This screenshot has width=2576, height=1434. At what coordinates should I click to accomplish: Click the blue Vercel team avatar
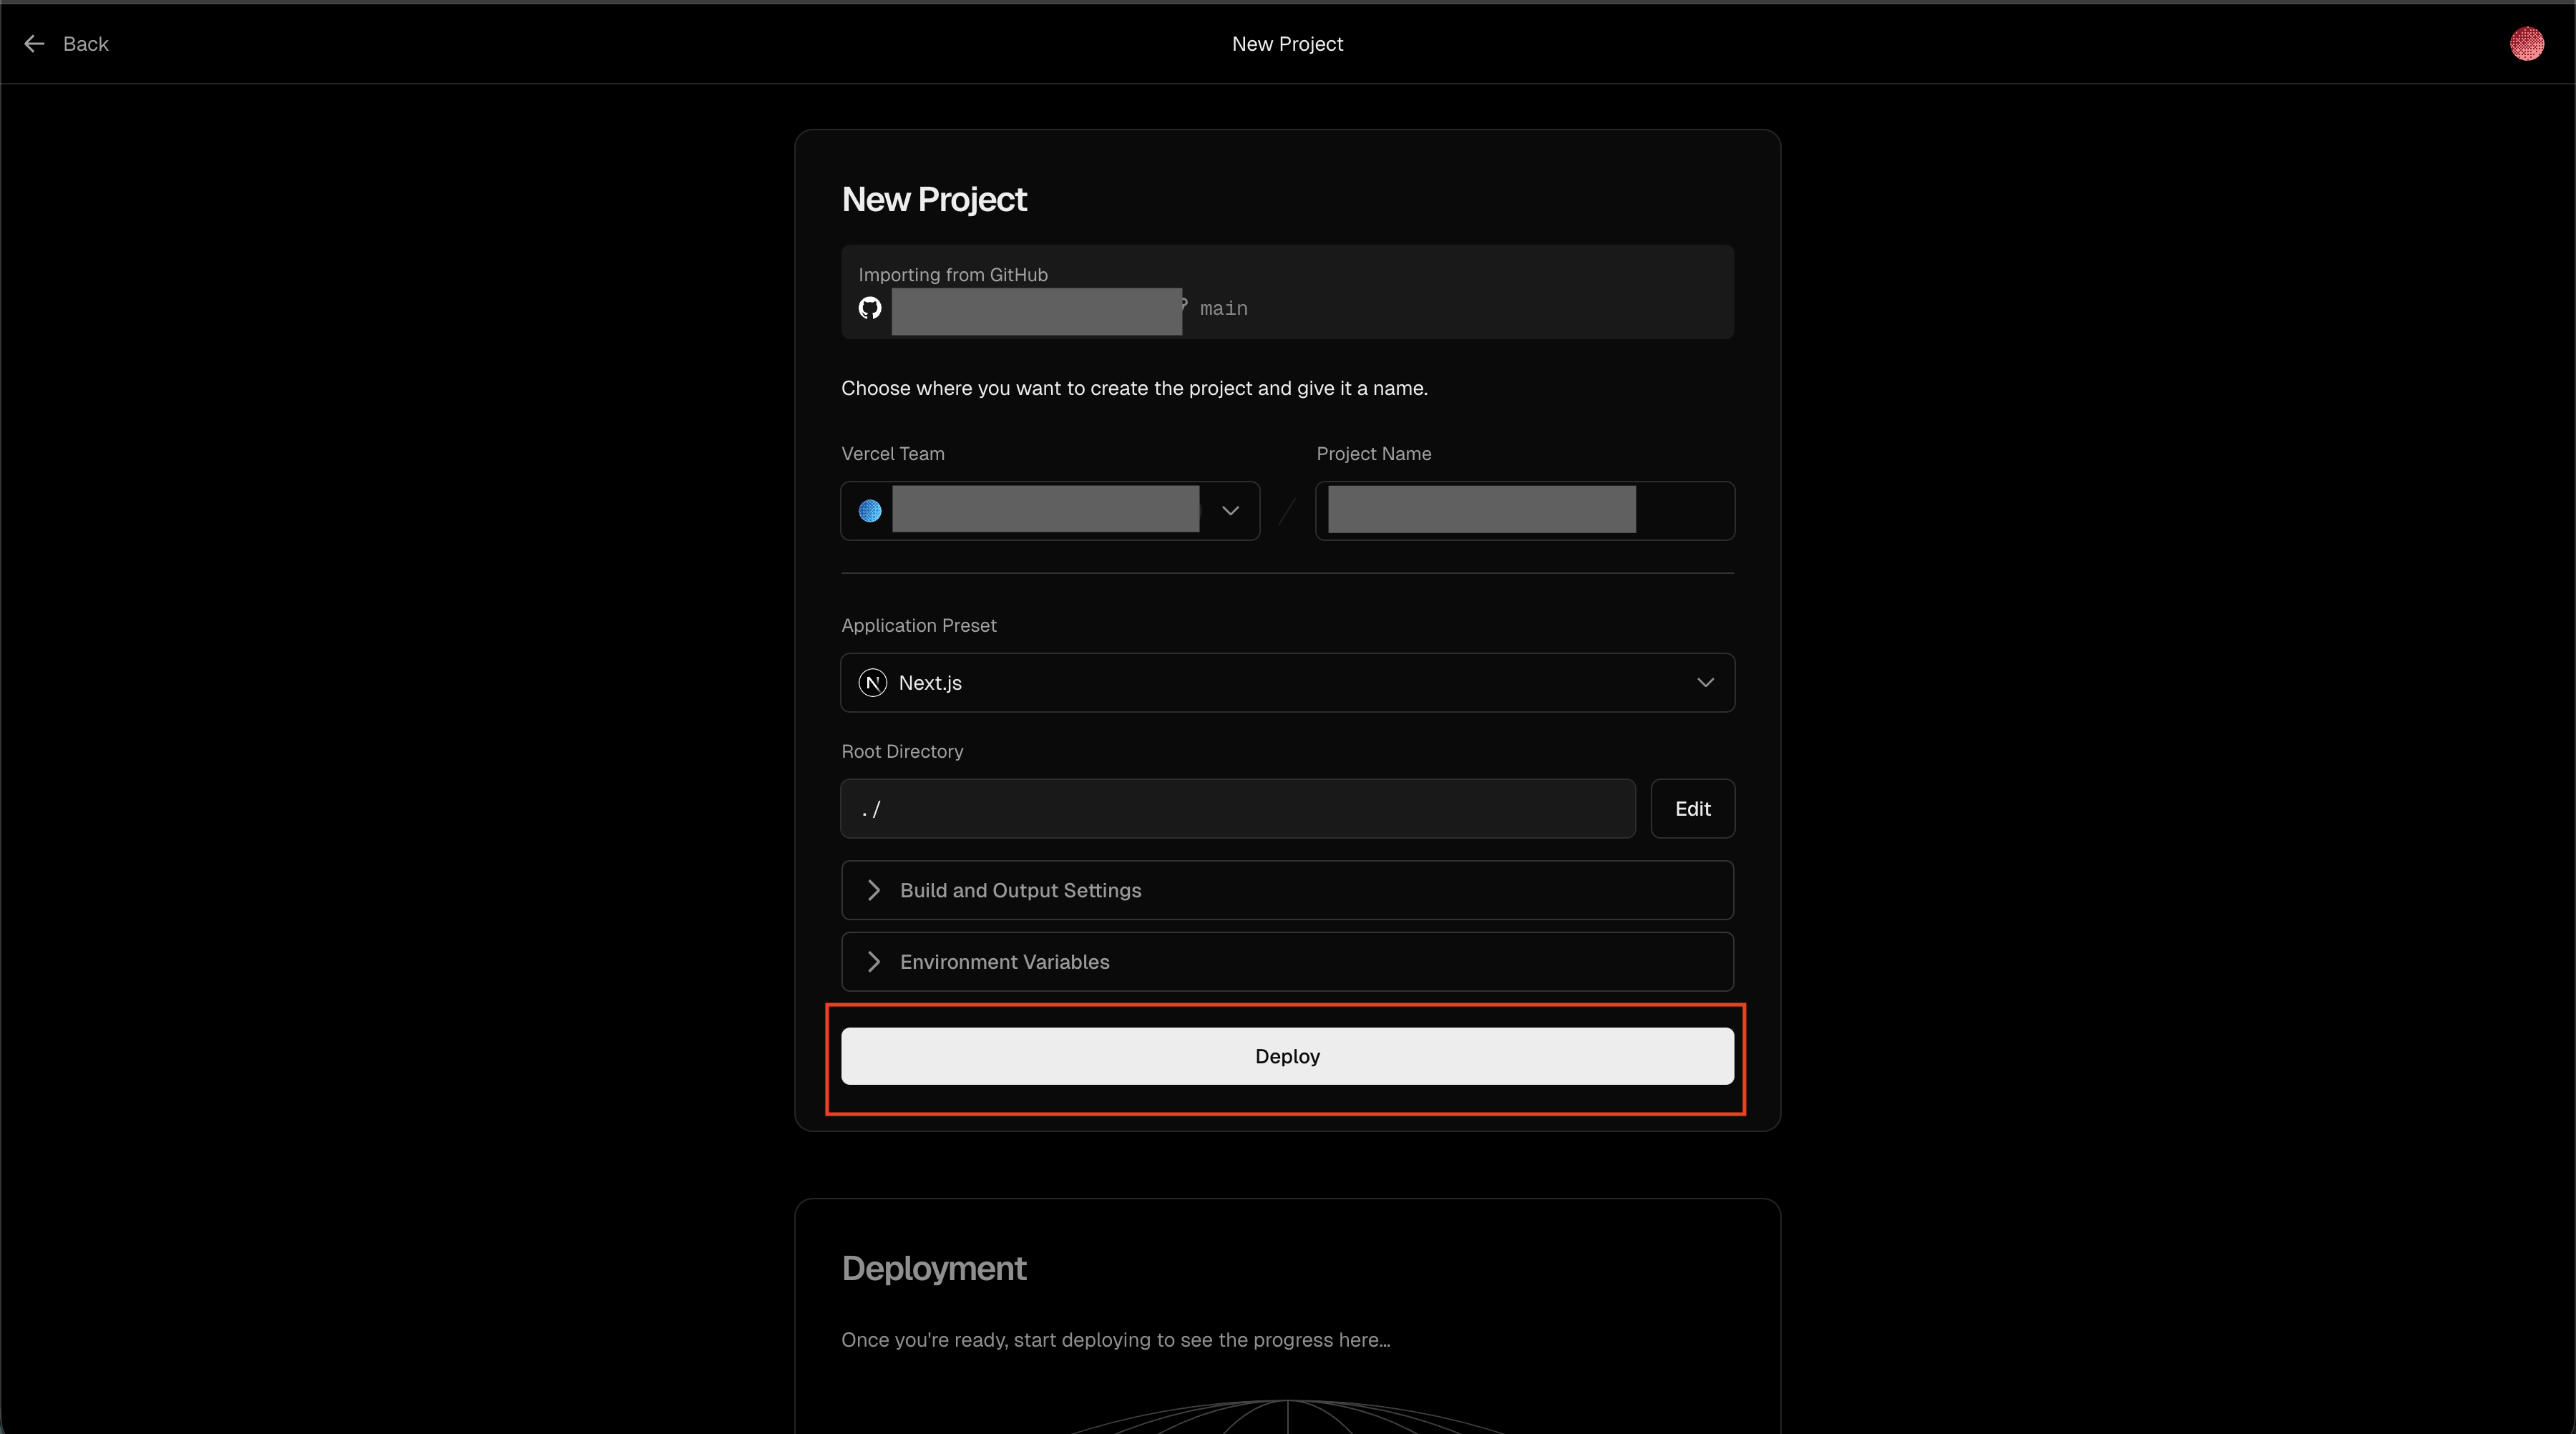pos(870,511)
